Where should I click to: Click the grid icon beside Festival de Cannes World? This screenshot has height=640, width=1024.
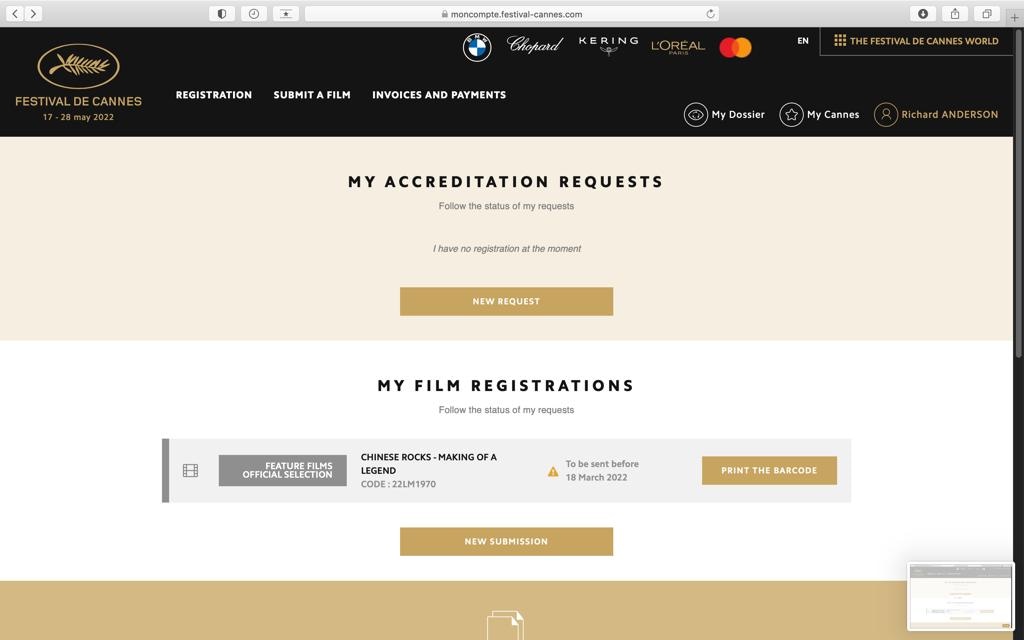pyautogui.click(x=840, y=40)
